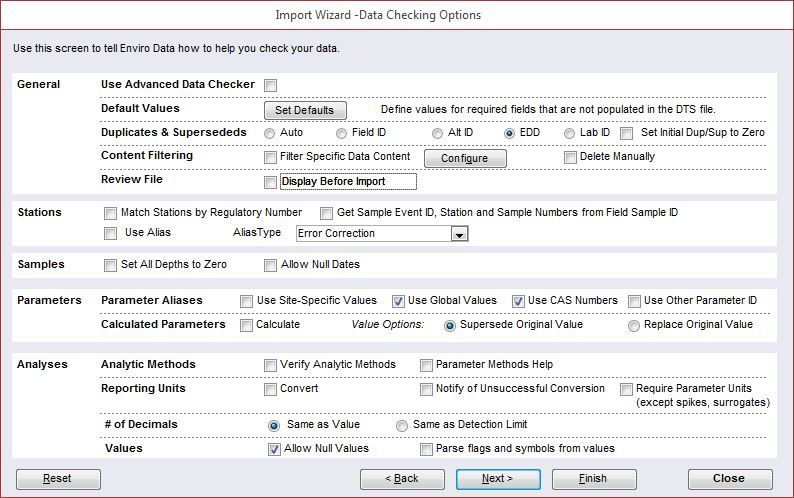Image resolution: width=794 pixels, height=498 pixels.
Task: Enable Filter Specific Data Content
Action: pos(270,158)
